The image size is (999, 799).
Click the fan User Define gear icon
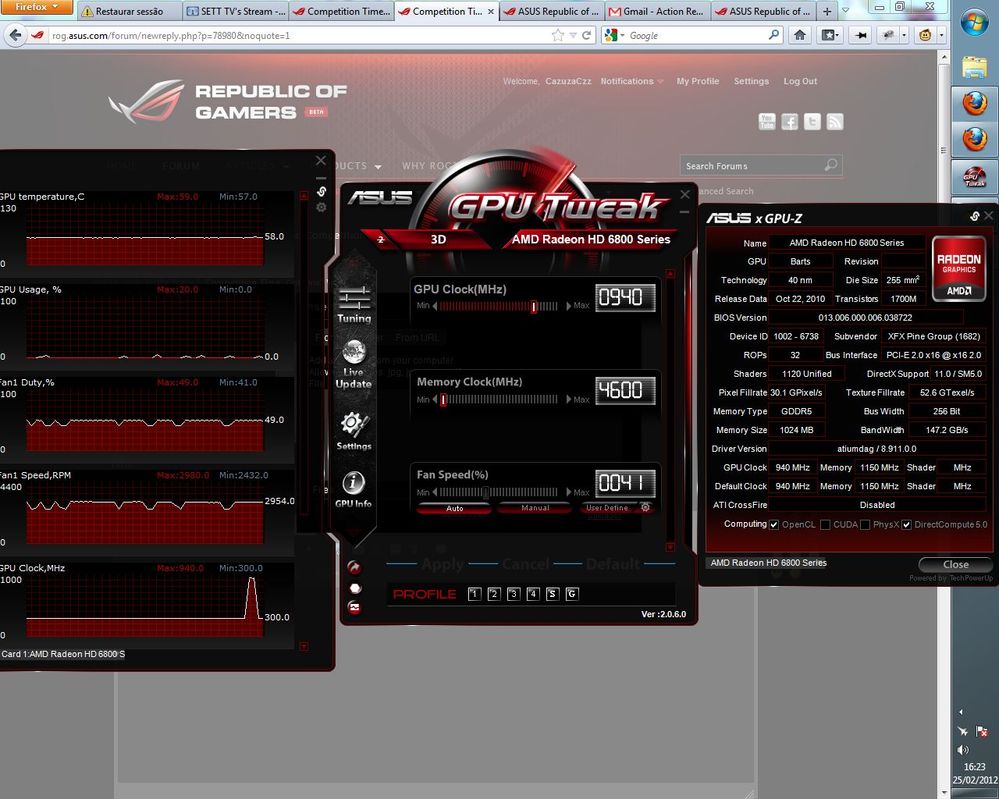(645, 508)
